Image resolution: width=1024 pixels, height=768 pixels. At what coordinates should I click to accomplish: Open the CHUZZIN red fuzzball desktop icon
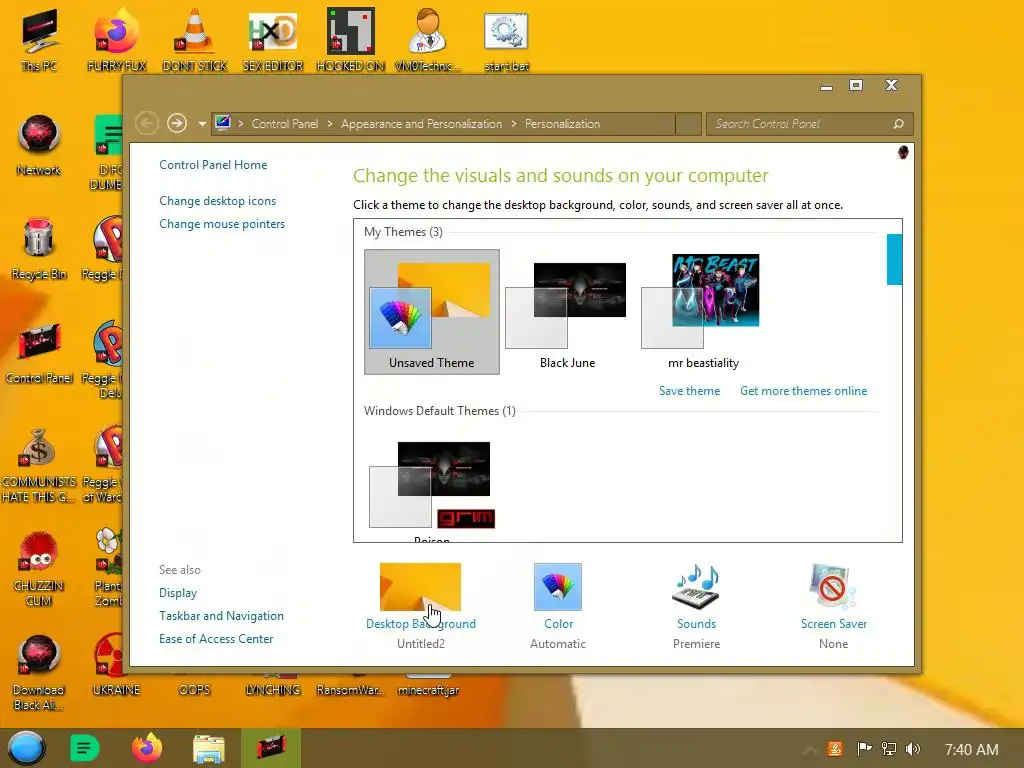click(39, 568)
